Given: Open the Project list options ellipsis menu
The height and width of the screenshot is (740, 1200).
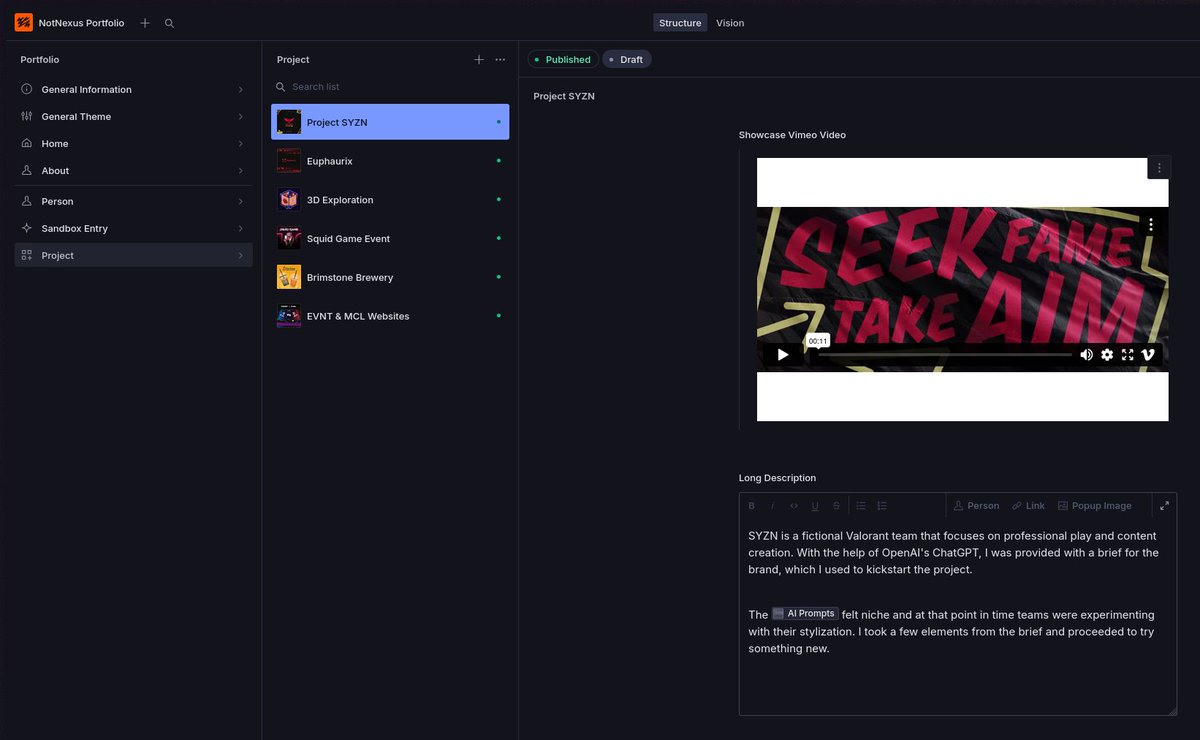Looking at the screenshot, I should tap(500, 60).
